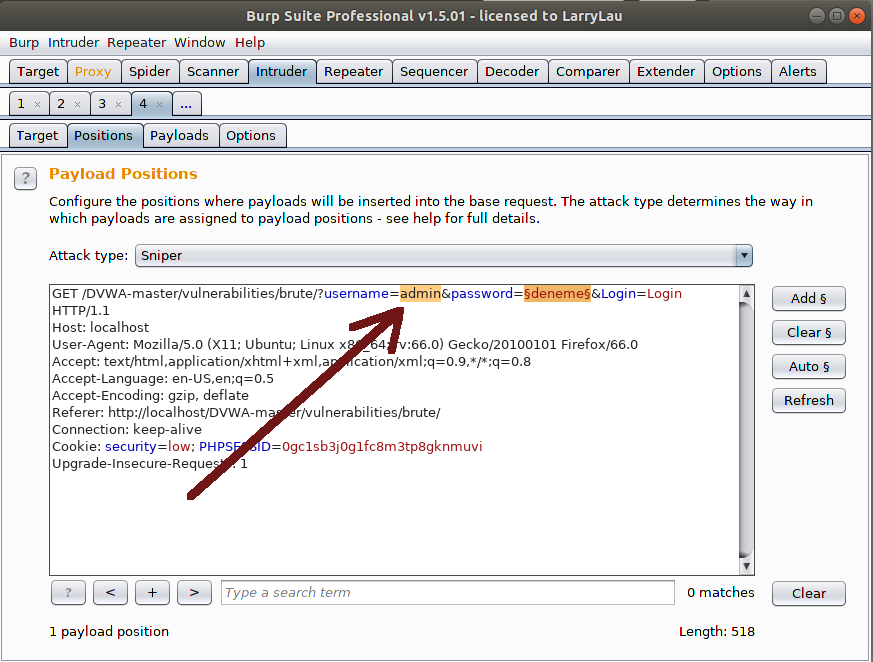Open the Burp menu
Image resolution: width=873 pixels, height=662 pixels.
pos(24,43)
